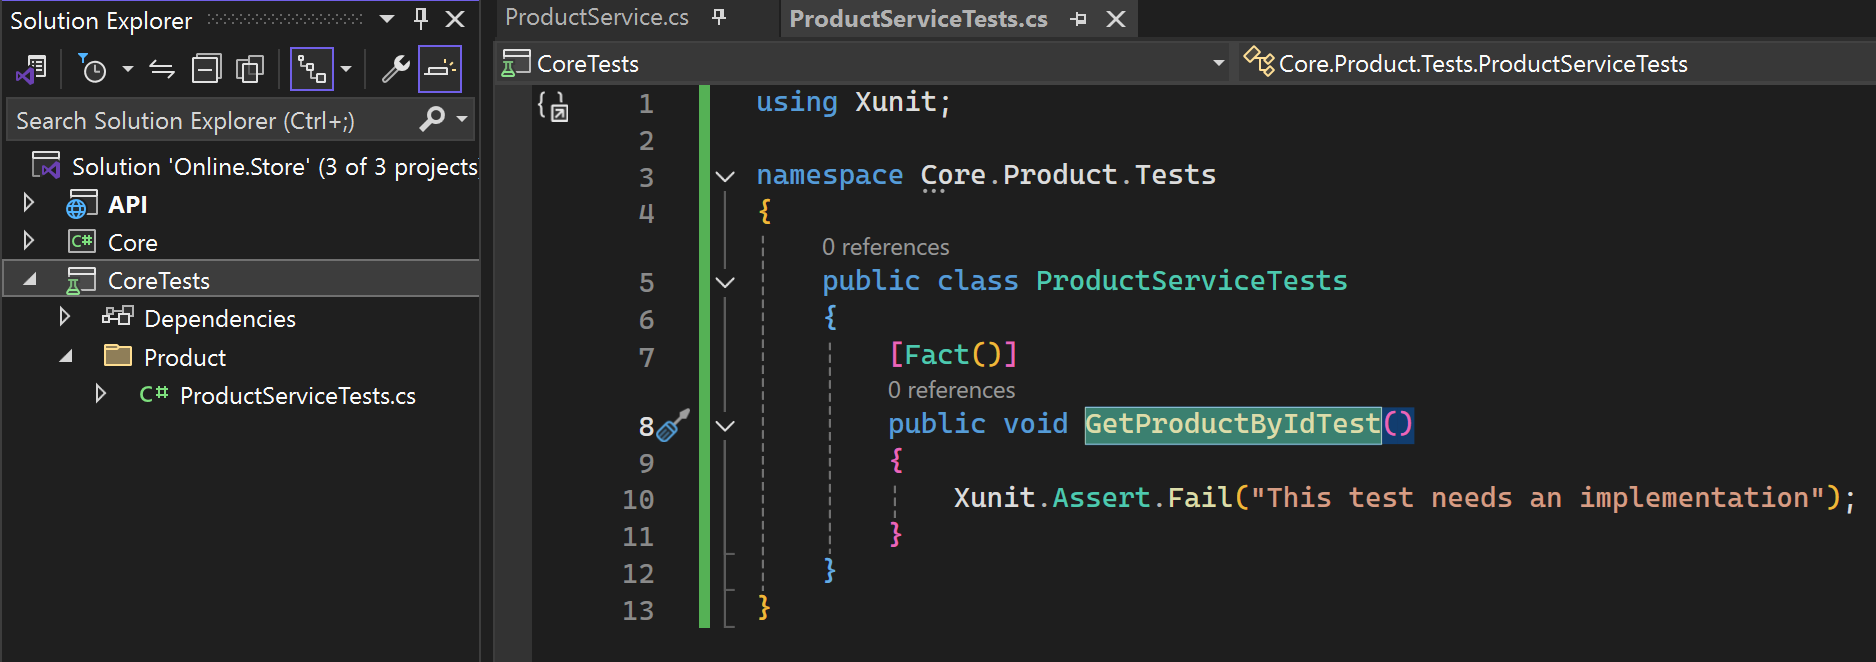The height and width of the screenshot is (662, 1876).
Task: Switch to the ProductService.cs tab
Action: (597, 17)
